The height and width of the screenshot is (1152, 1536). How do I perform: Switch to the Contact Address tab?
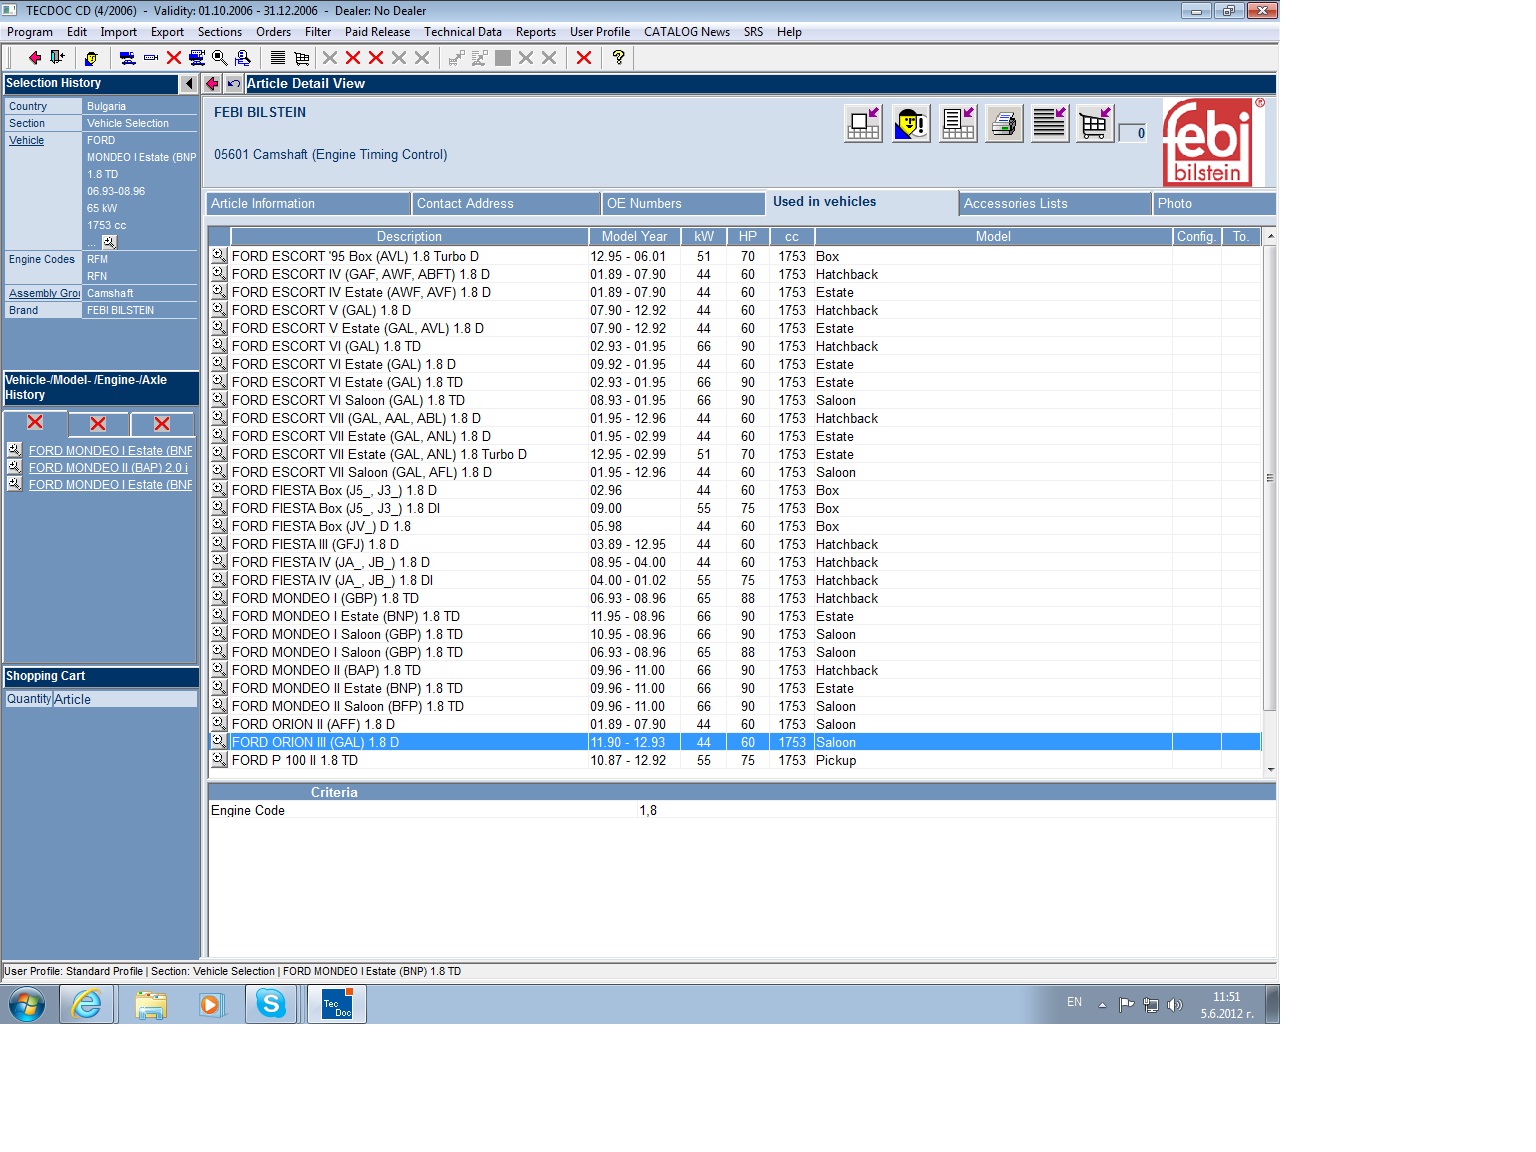pyautogui.click(x=506, y=204)
